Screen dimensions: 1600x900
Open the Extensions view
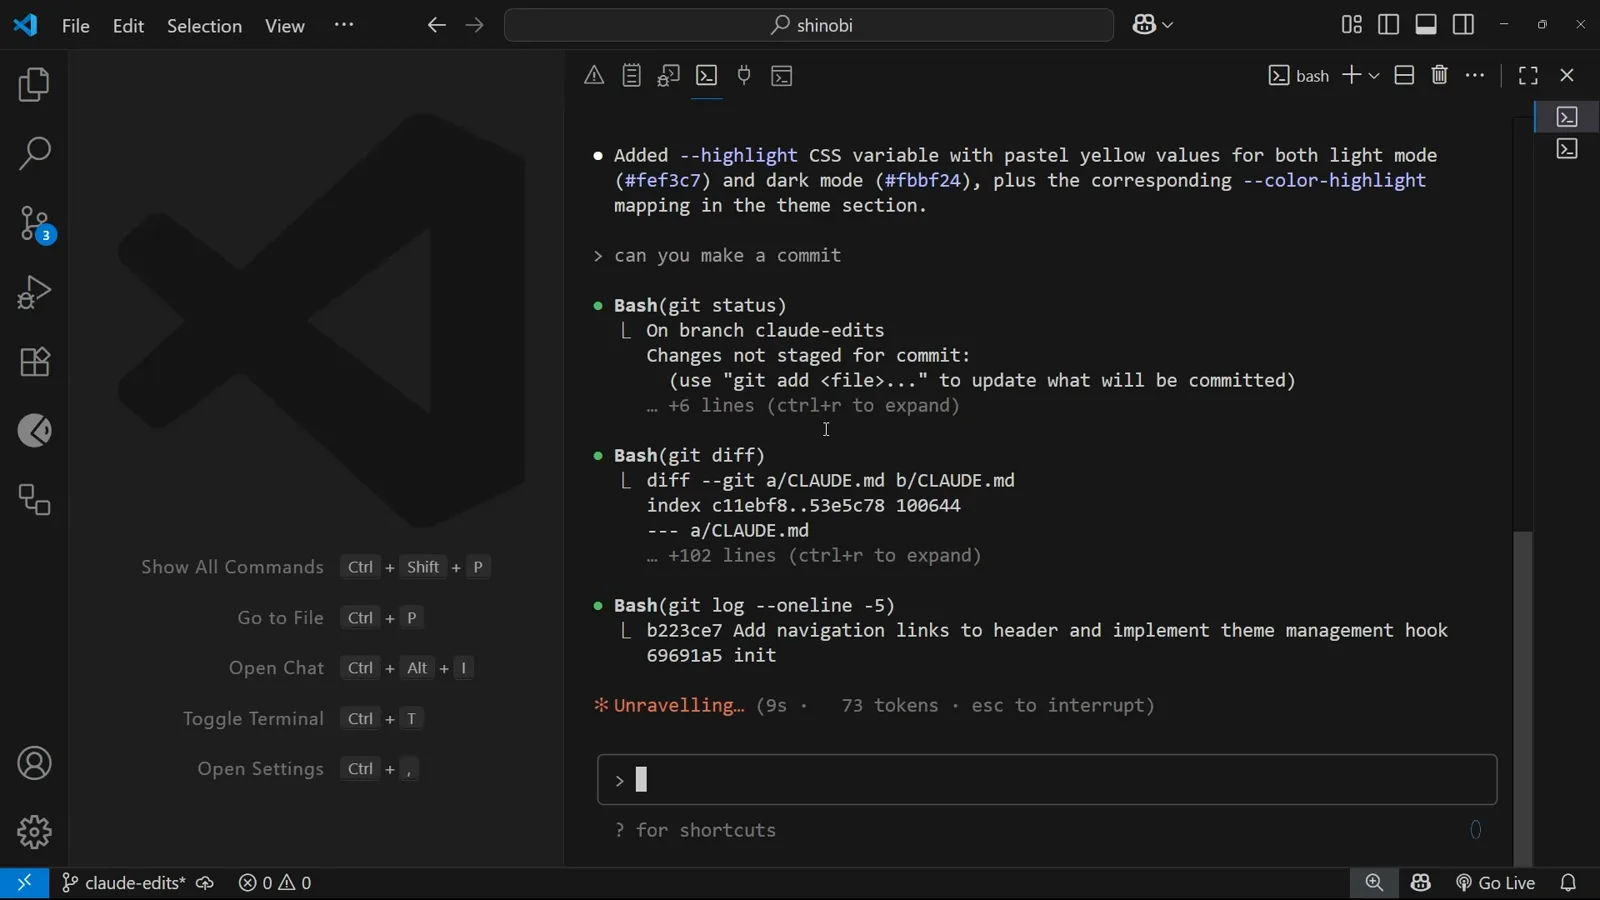click(34, 362)
